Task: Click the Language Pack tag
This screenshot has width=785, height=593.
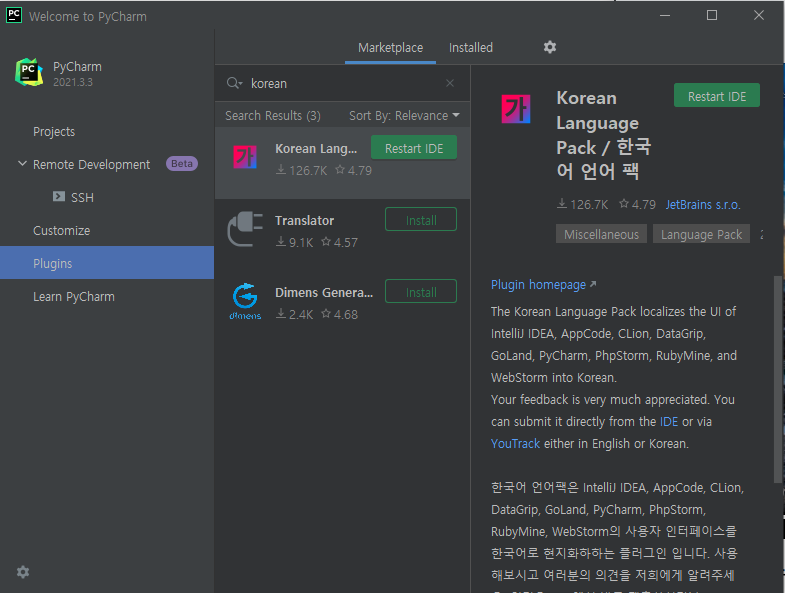Action: click(701, 234)
